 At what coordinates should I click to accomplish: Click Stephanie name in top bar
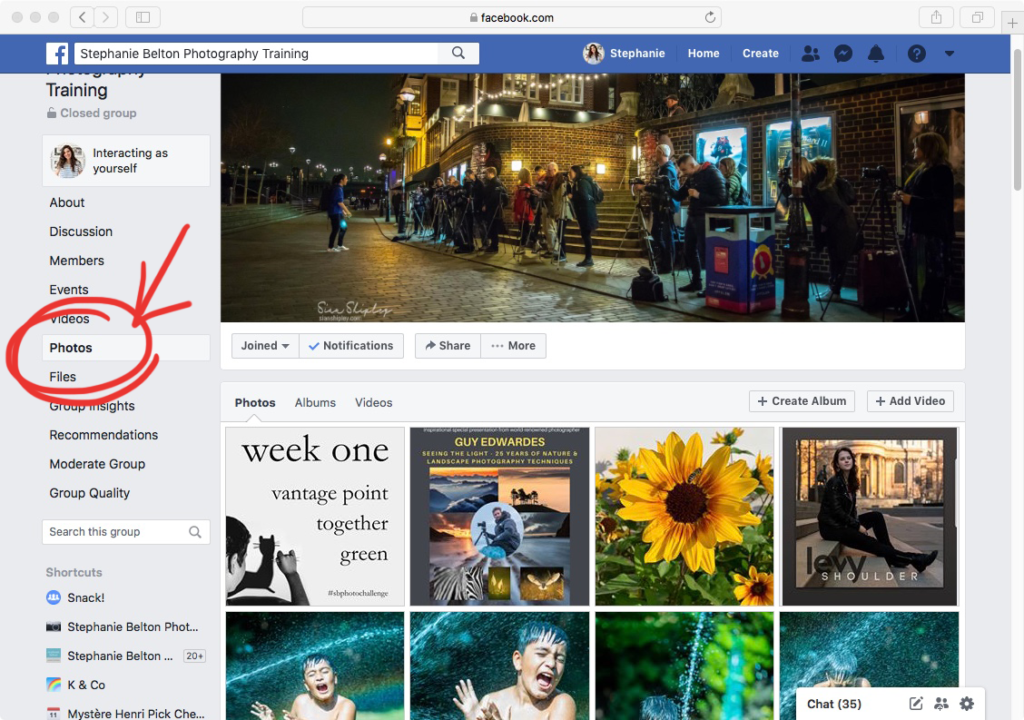coord(637,54)
